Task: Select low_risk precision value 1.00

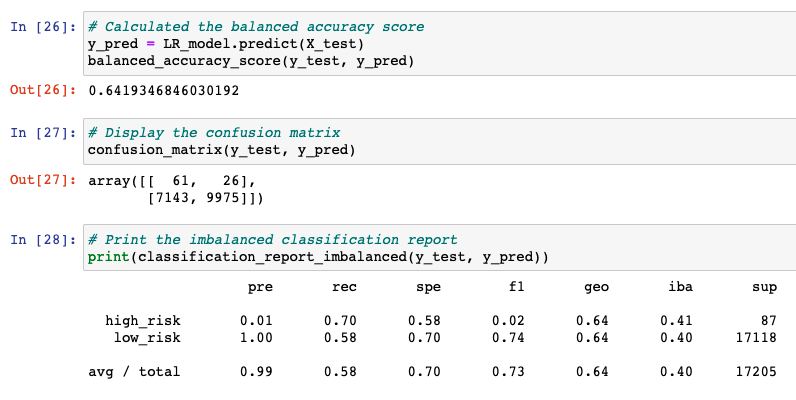Action: point(256,338)
